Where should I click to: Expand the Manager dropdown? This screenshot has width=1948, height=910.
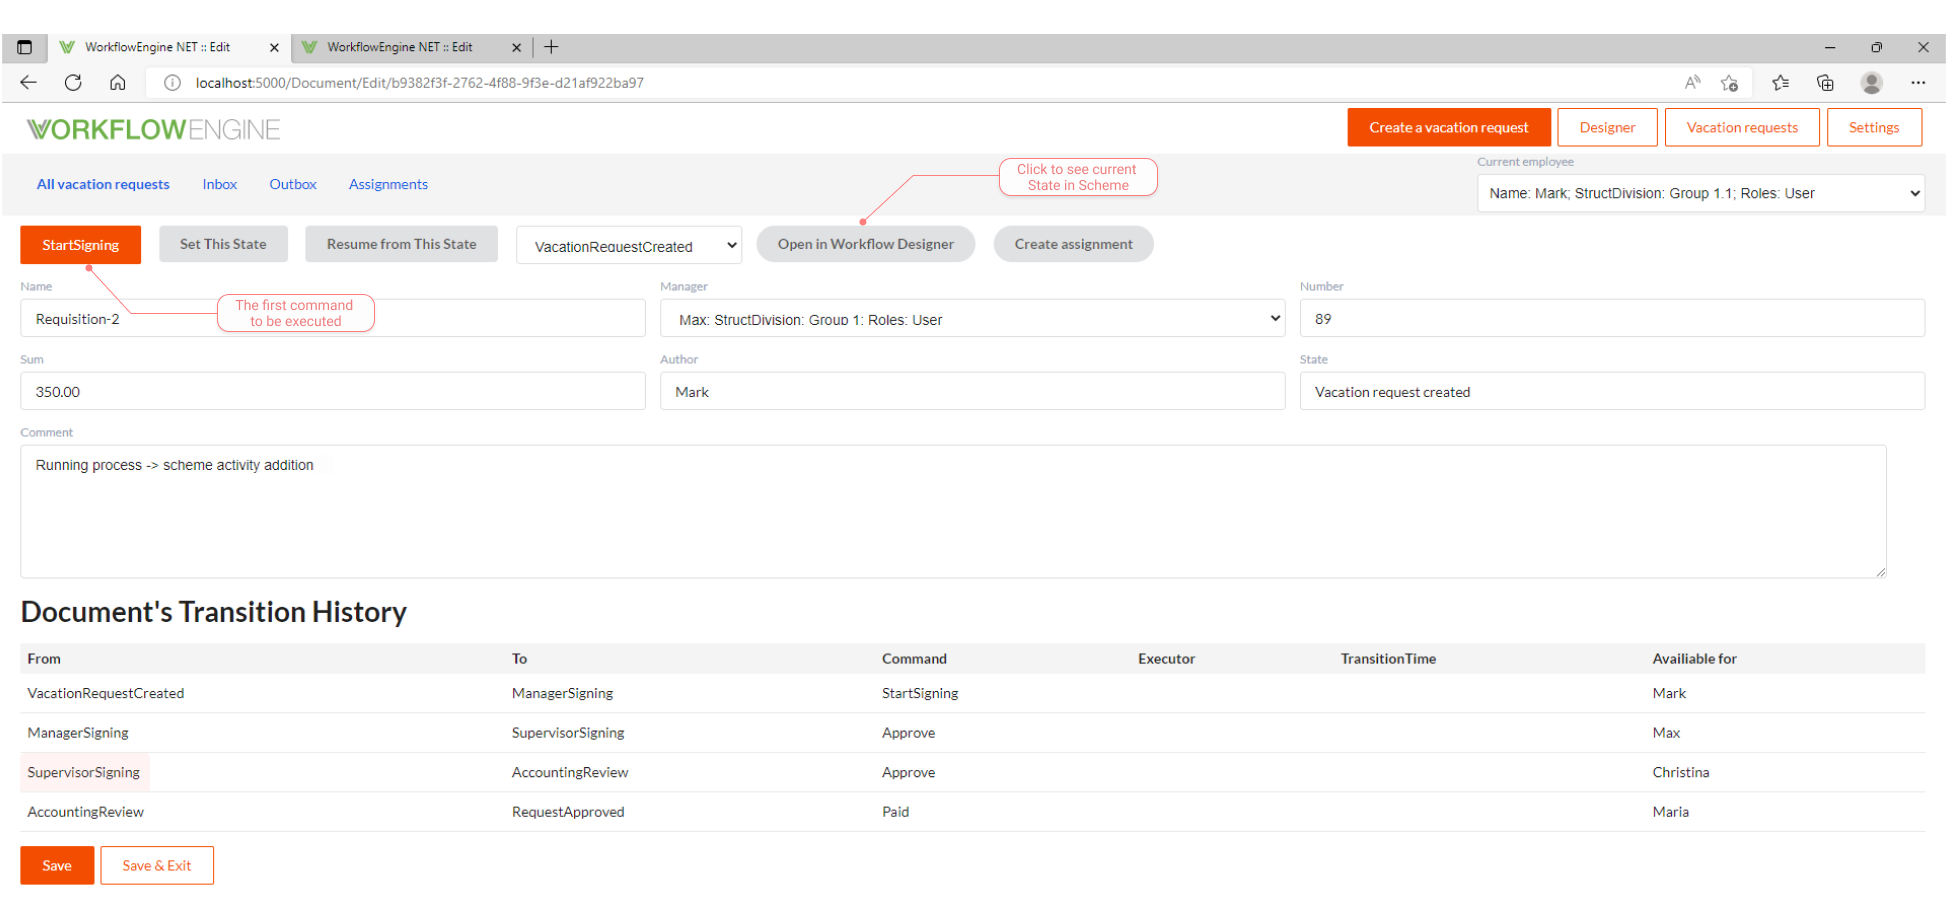972,319
